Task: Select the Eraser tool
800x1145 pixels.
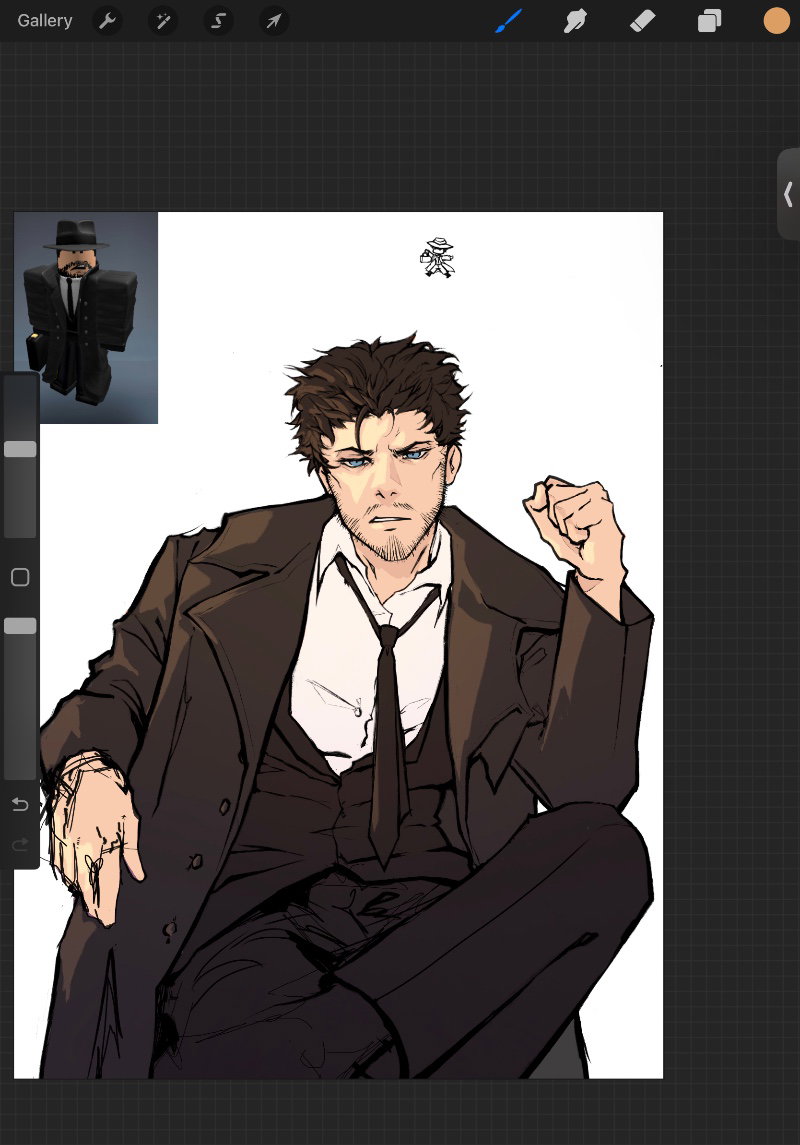Action: pos(642,21)
